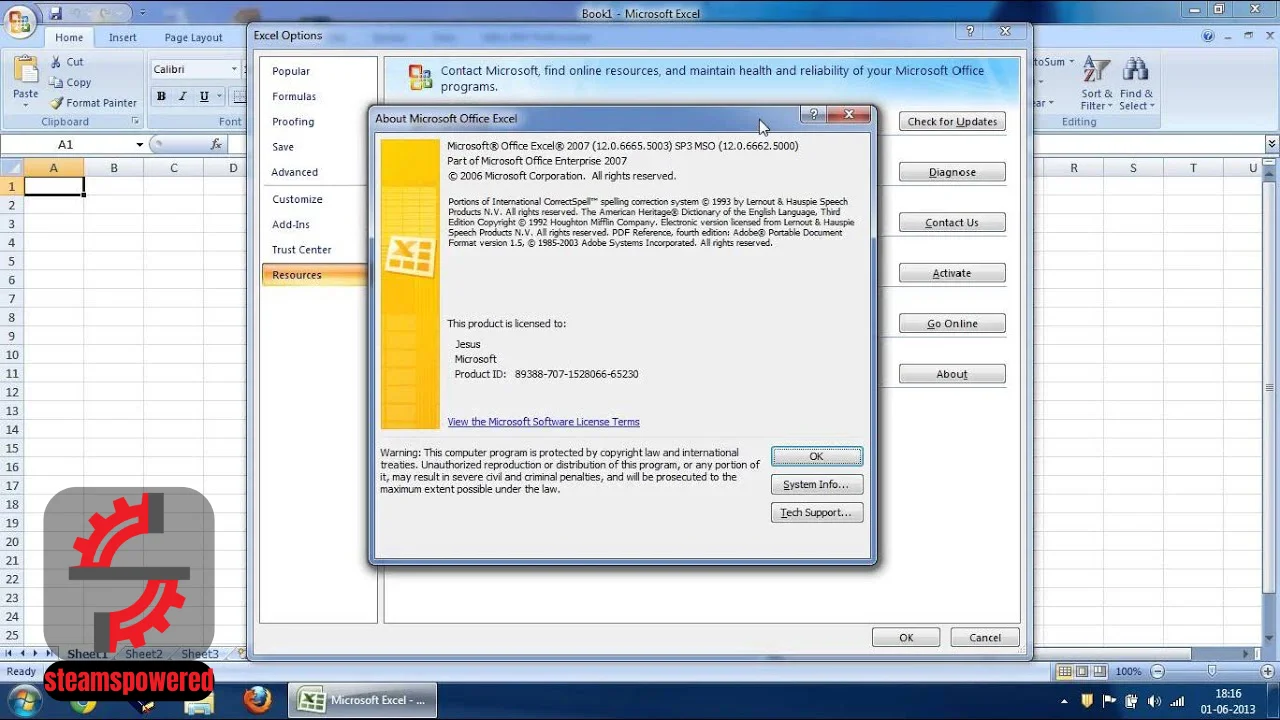This screenshot has height=720, width=1280.
Task: Open Clipboard group dialog launcher
Action: click(x=135, y=121)
